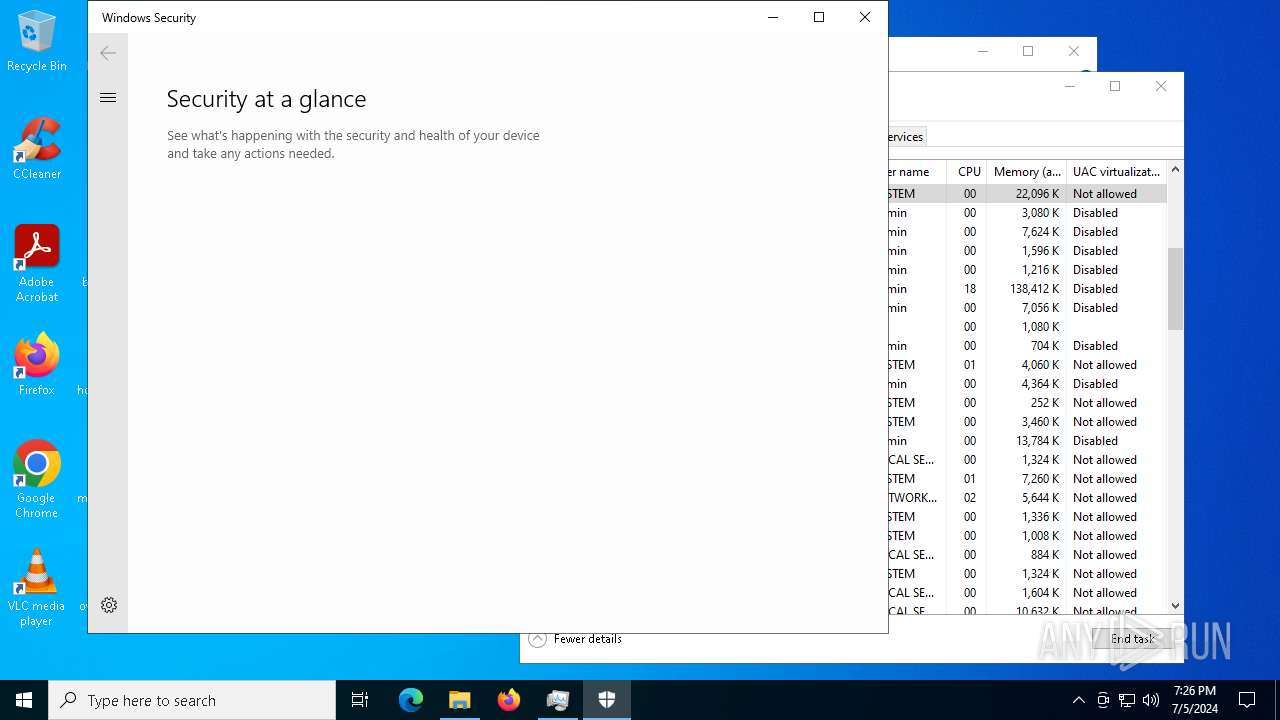Sort by Memory column header in Task Manager

pos(1027,172)
